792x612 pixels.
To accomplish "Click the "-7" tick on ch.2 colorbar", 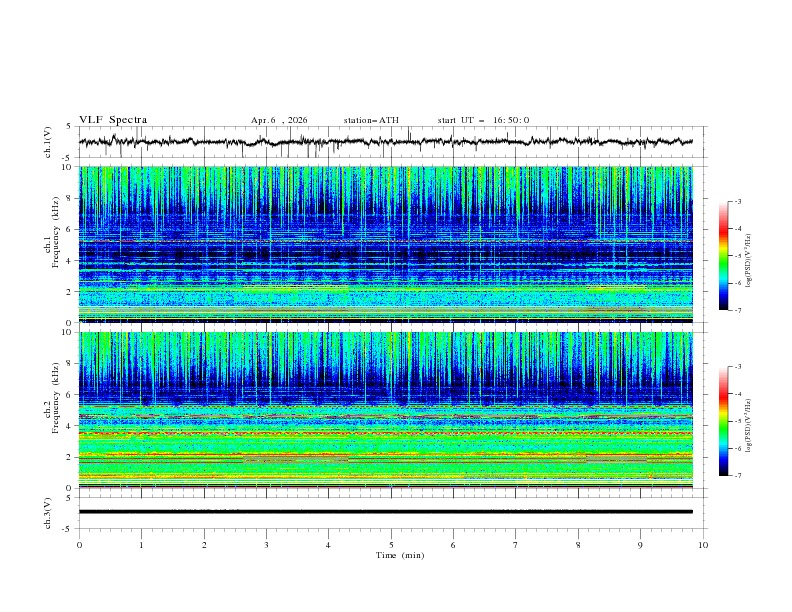I will coord(737,475).
